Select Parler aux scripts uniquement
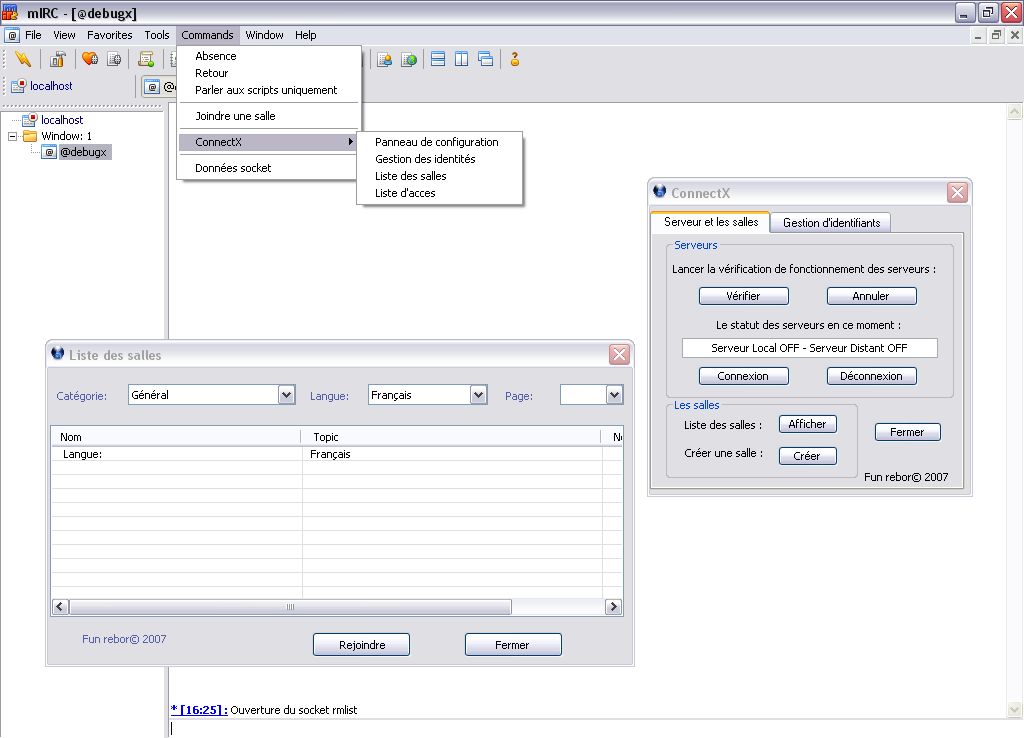1024x738 pixels. 269,90
